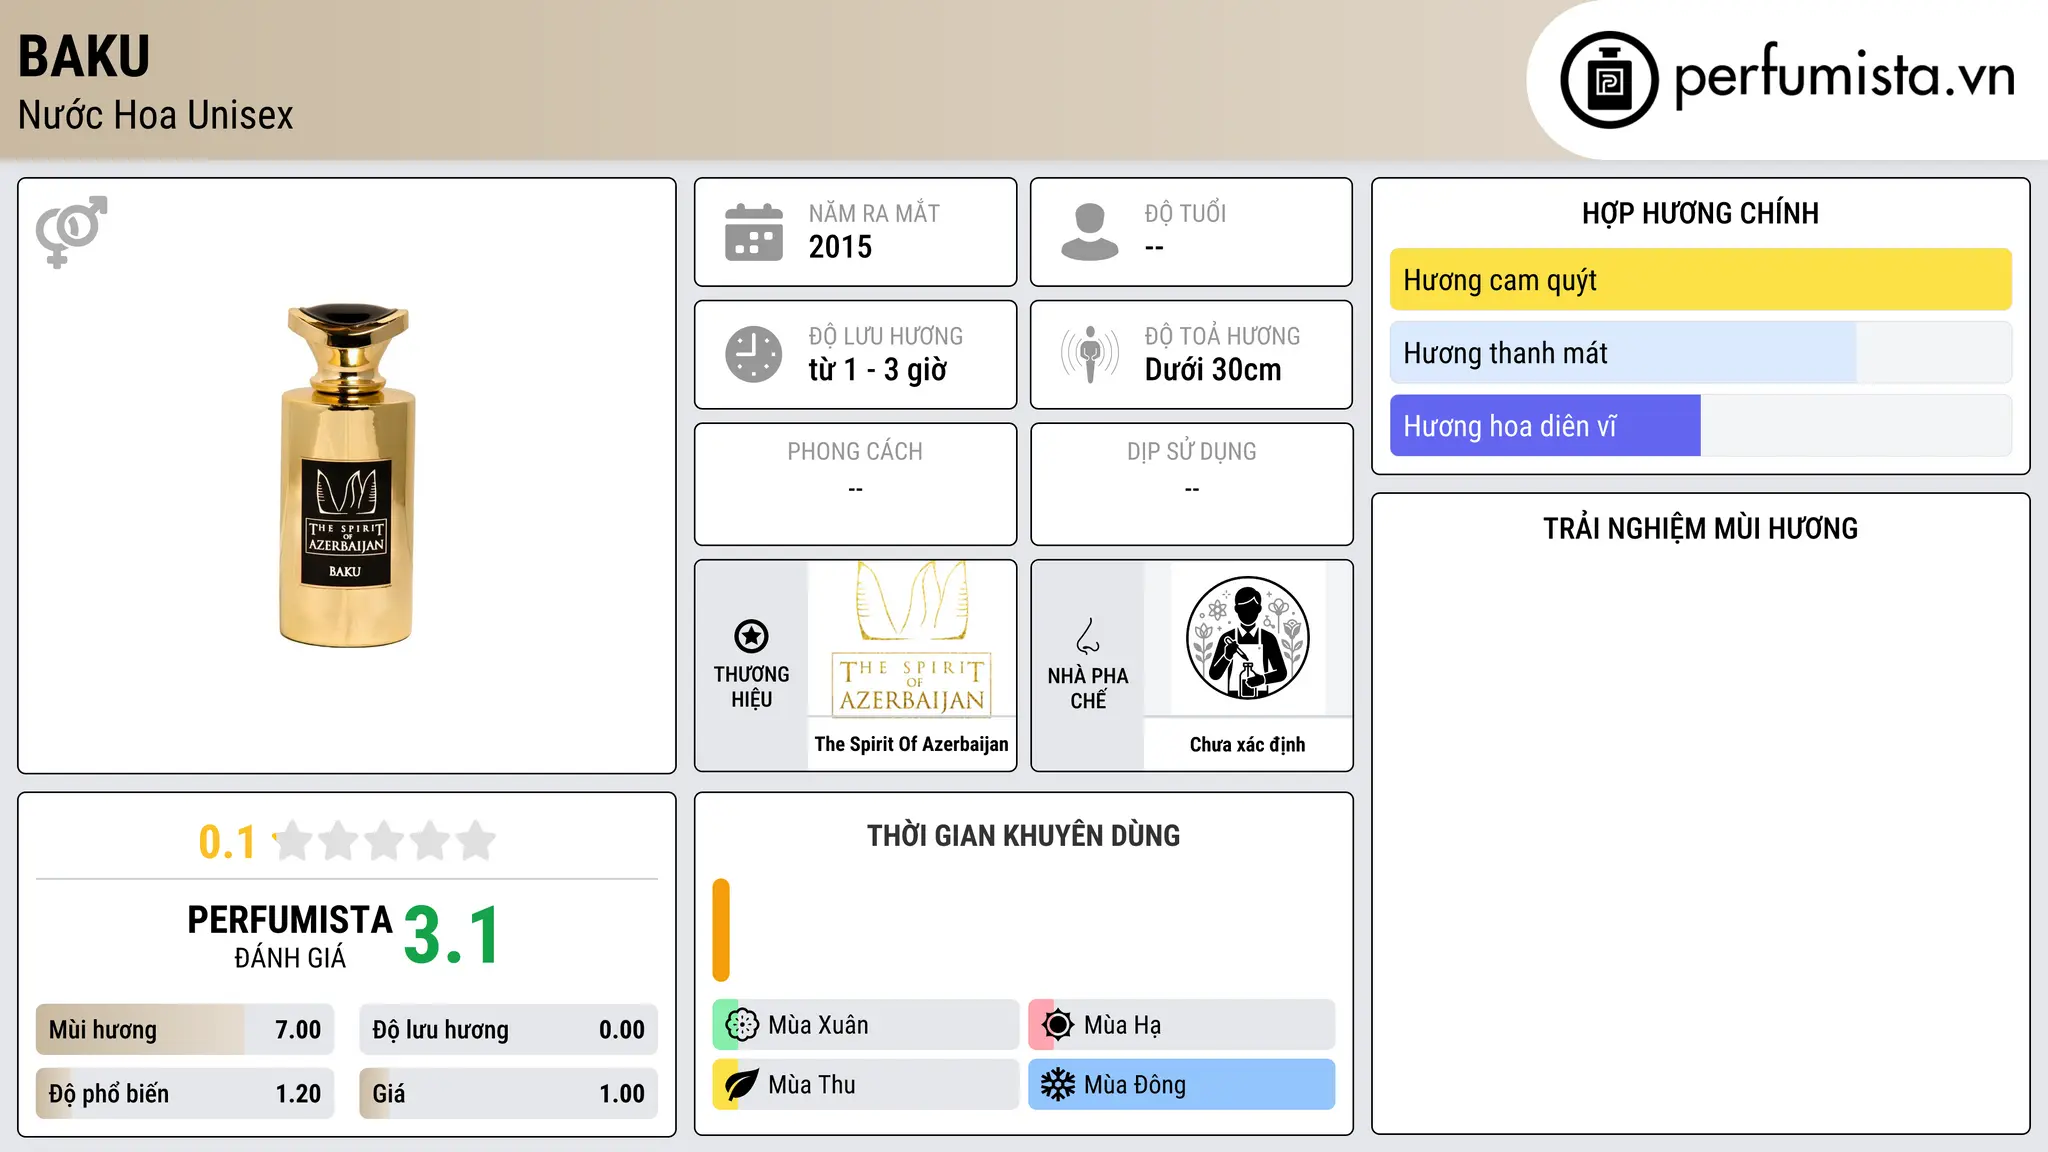Viewport: 2048px width, 1152px height.
Task: Click the Nước Hoa Unisex subtitle
Action: pyautogui.click(x=156, y=116)
